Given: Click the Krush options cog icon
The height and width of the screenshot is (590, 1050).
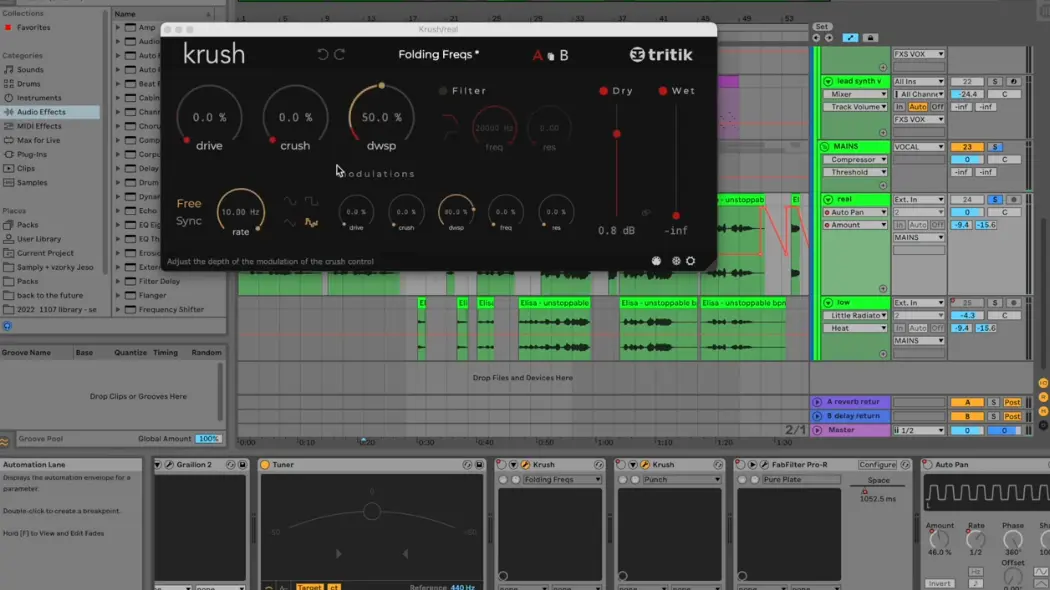Looking at the screenshot, I should click(x=676, y=261).
